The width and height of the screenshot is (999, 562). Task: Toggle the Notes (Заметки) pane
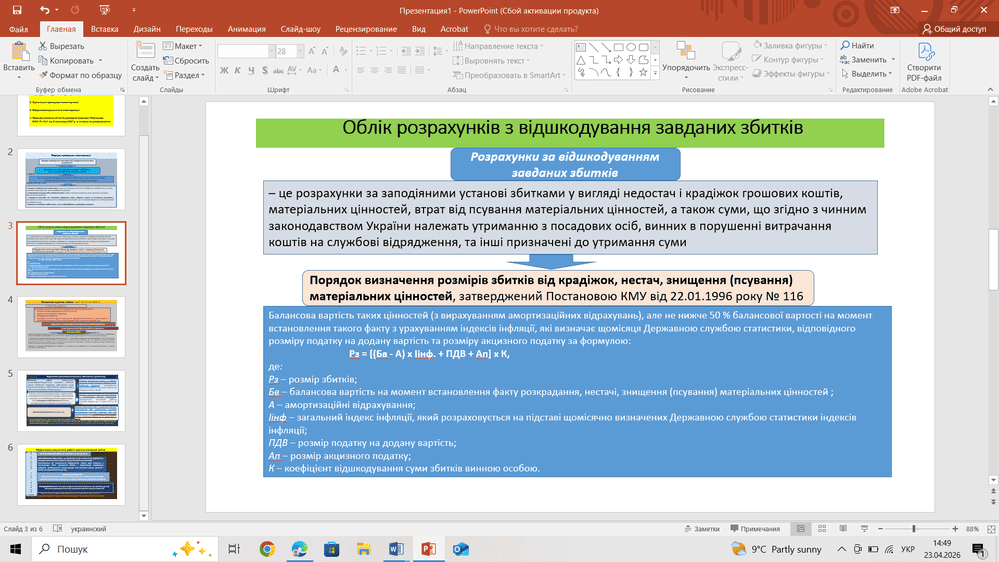[x=700, y=528]
